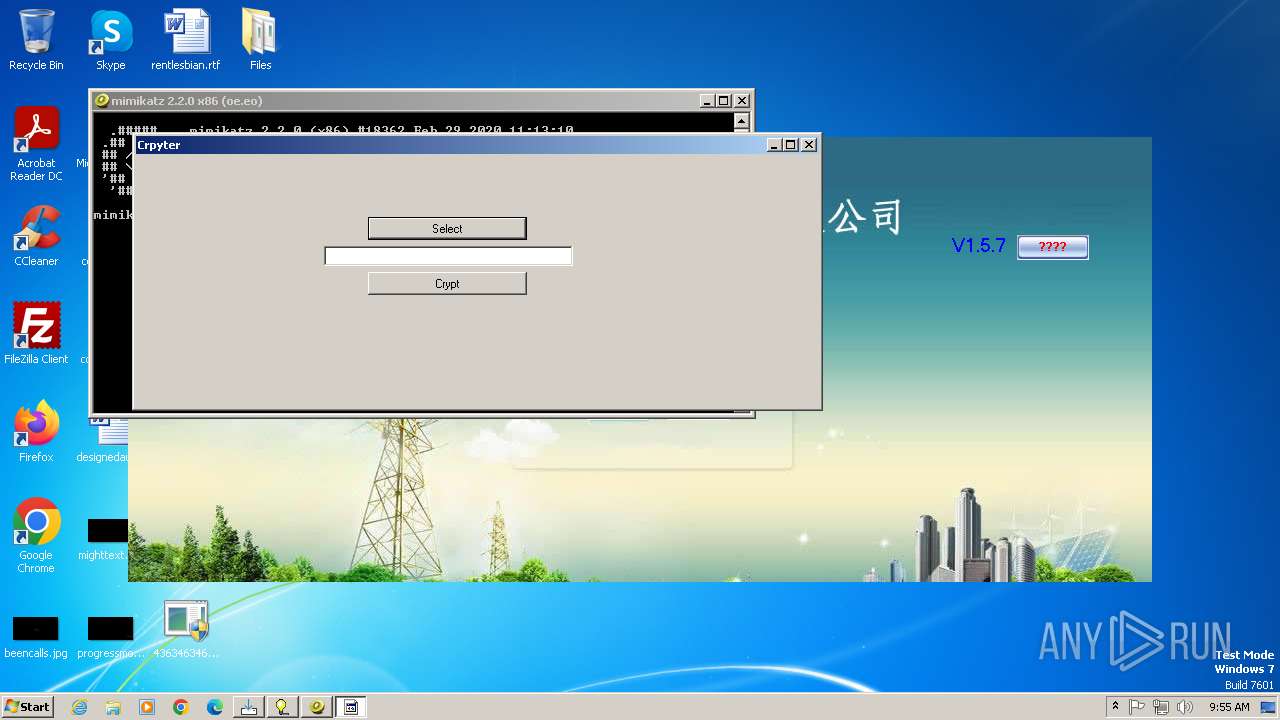Click the mimikatz window title bar
The height and width of the screenshot is (720, 1280).
pyautogui.click(x=400, y=101)
